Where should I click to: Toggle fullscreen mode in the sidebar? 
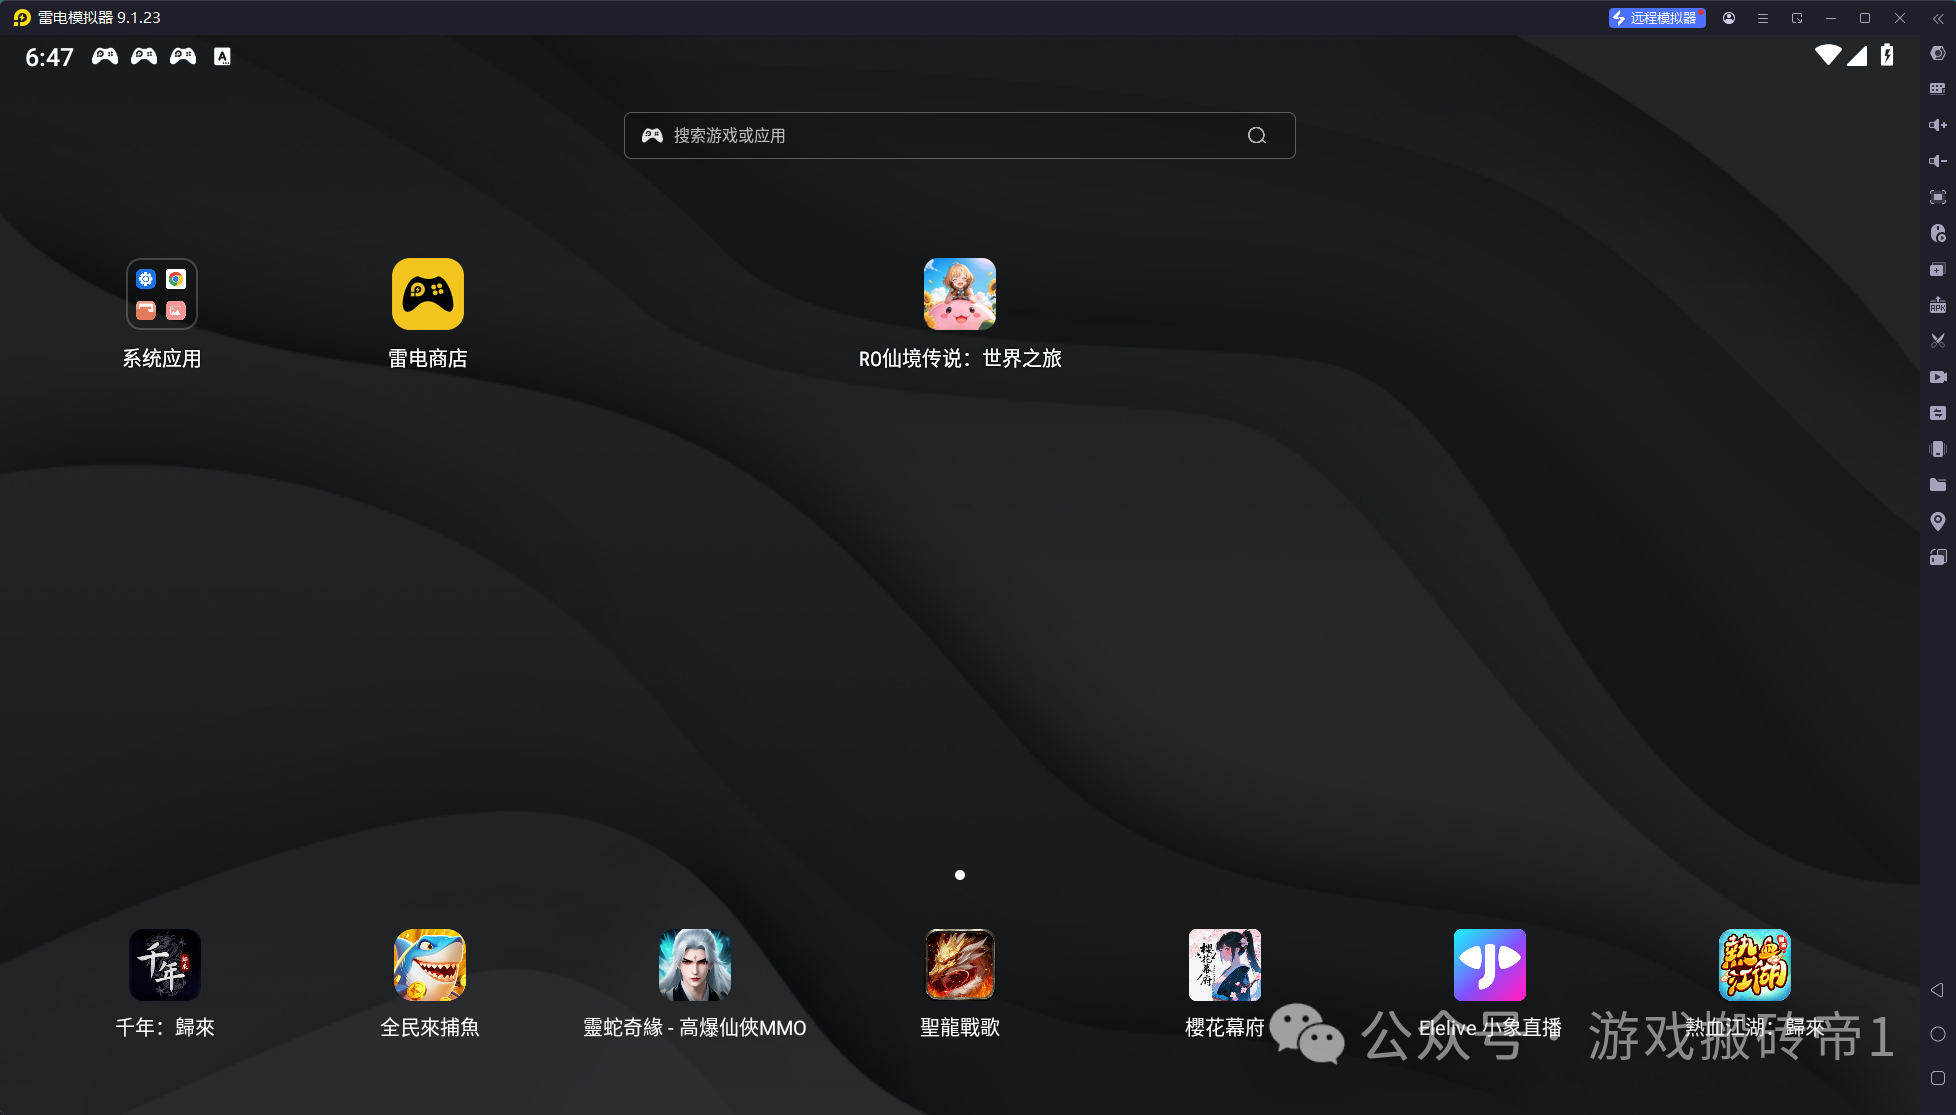pyautogui.click(x=1937, y=197)
